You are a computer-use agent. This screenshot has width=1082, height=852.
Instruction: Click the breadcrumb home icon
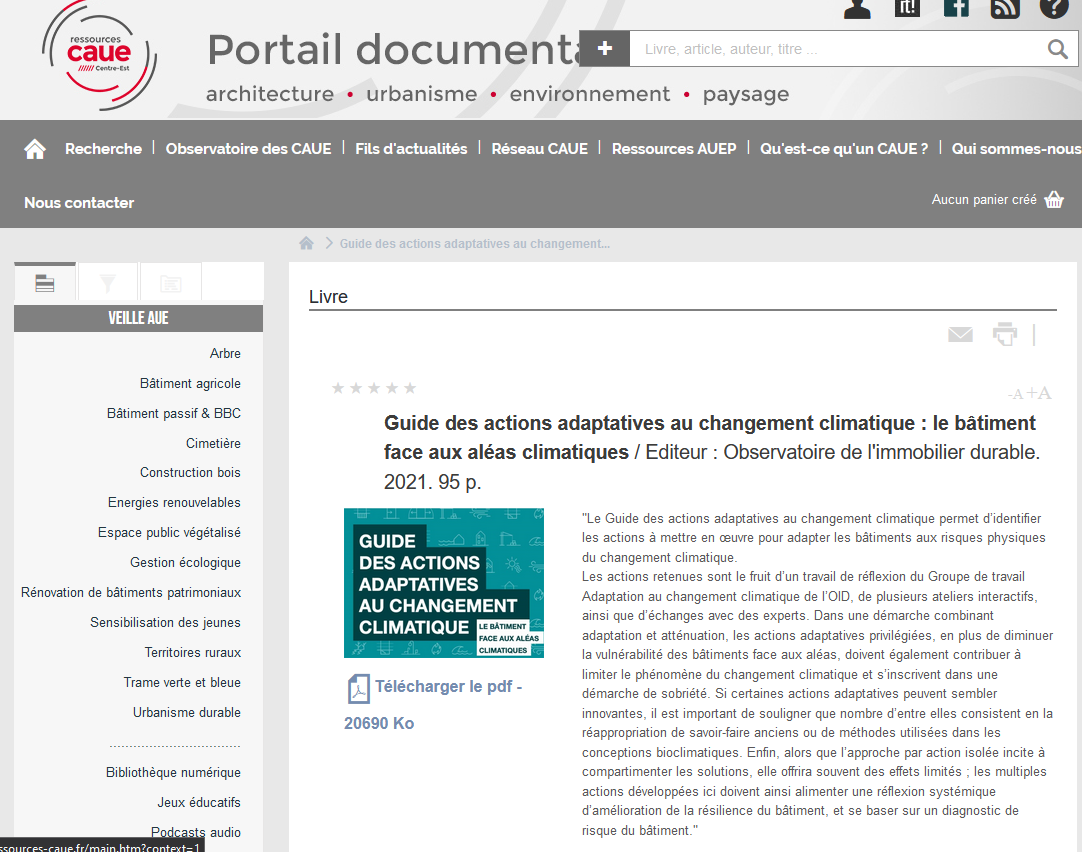coord(306,243)
